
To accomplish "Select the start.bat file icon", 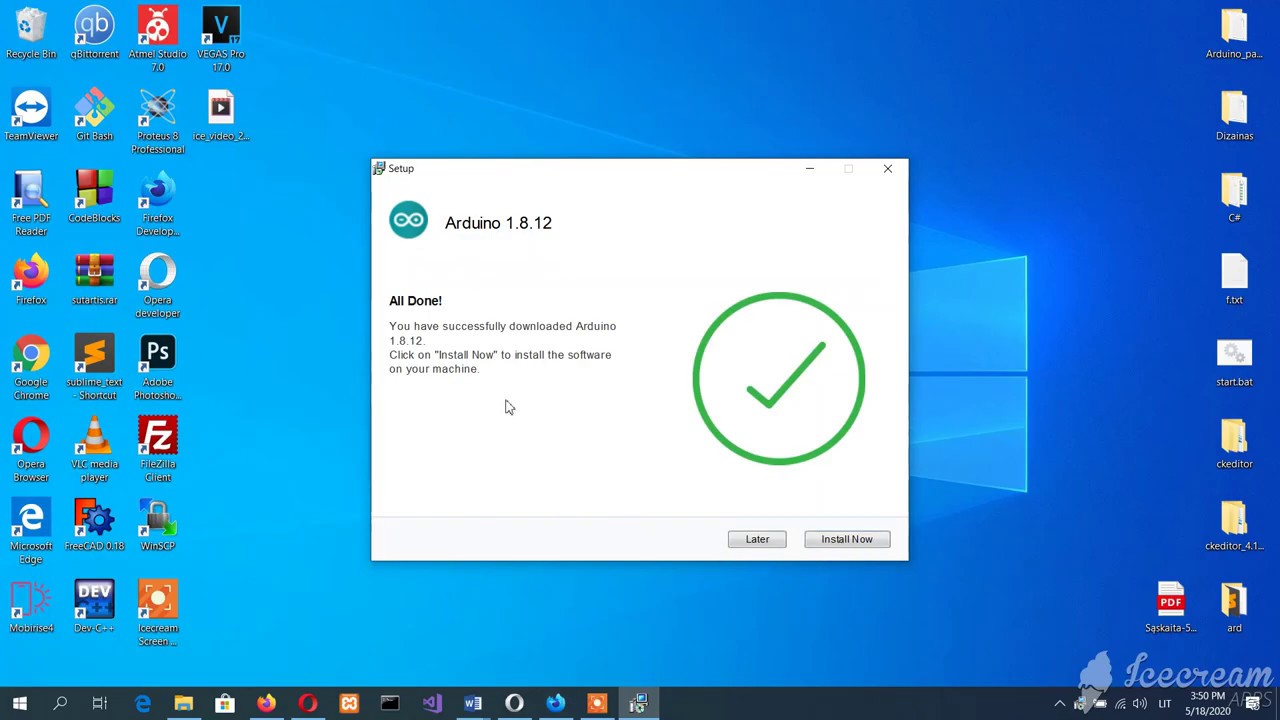I will click(x=1234, y=361).
